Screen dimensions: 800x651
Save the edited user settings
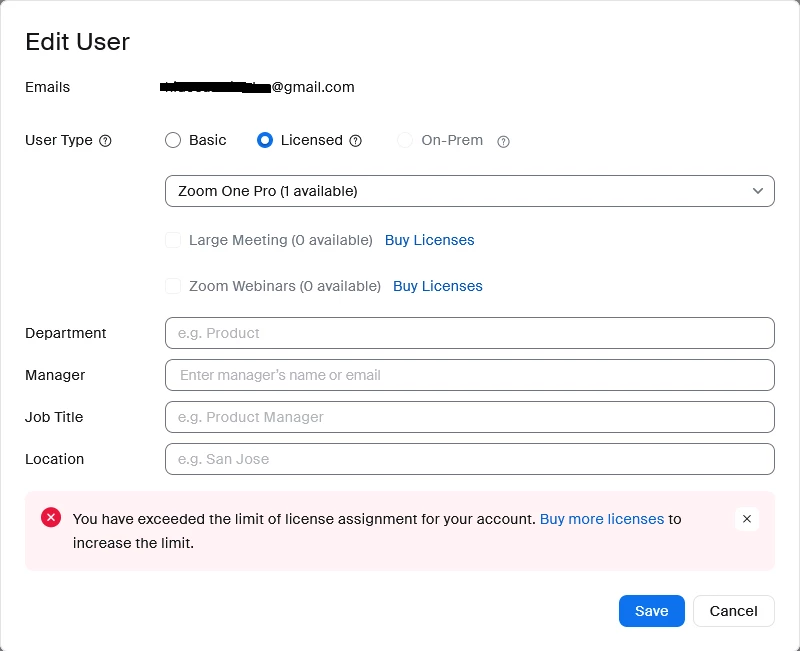[x=652, y=611]
